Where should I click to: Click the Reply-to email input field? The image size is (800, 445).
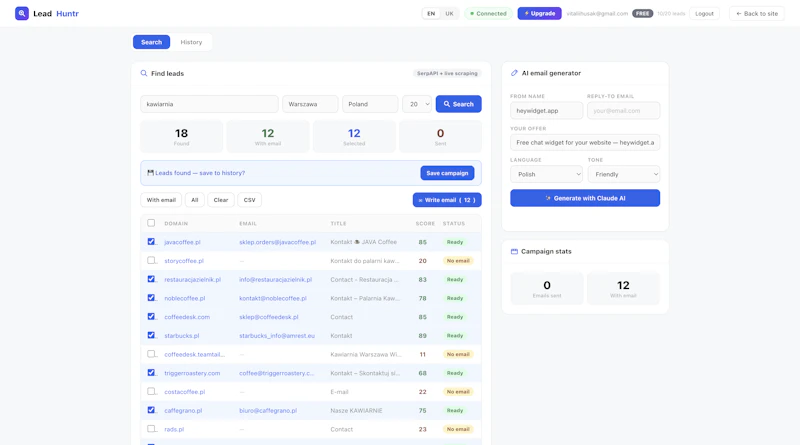624,111
